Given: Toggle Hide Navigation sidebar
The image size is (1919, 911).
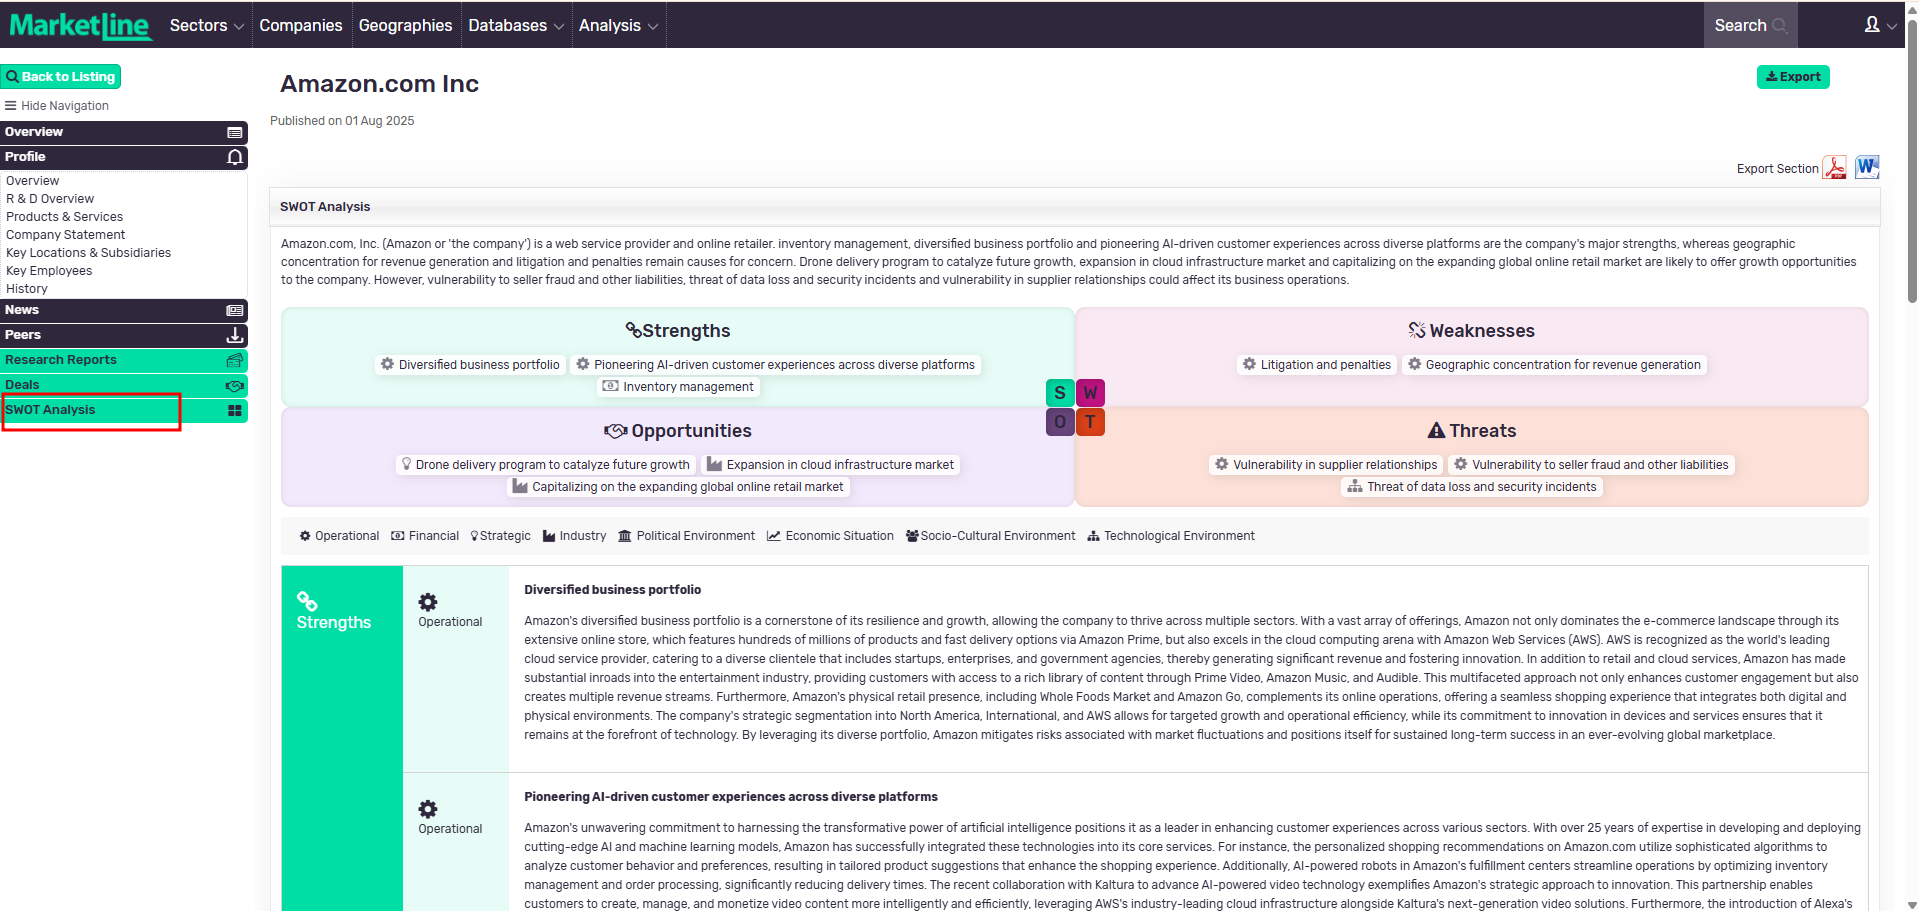Looking at the screenshot, I should click(57, 106).
